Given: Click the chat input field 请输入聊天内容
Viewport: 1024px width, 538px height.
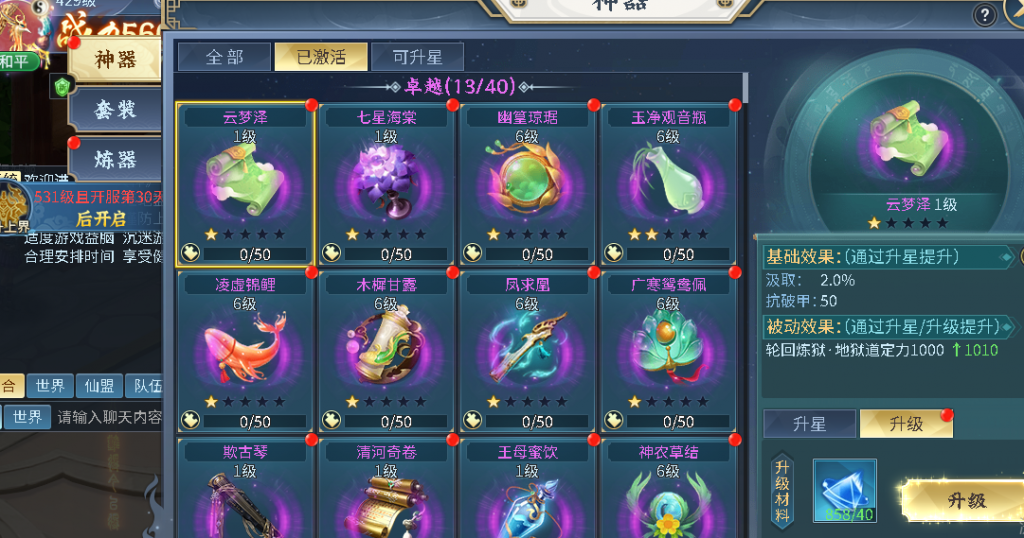Looking at the screenshot, I should coord(109,417).
